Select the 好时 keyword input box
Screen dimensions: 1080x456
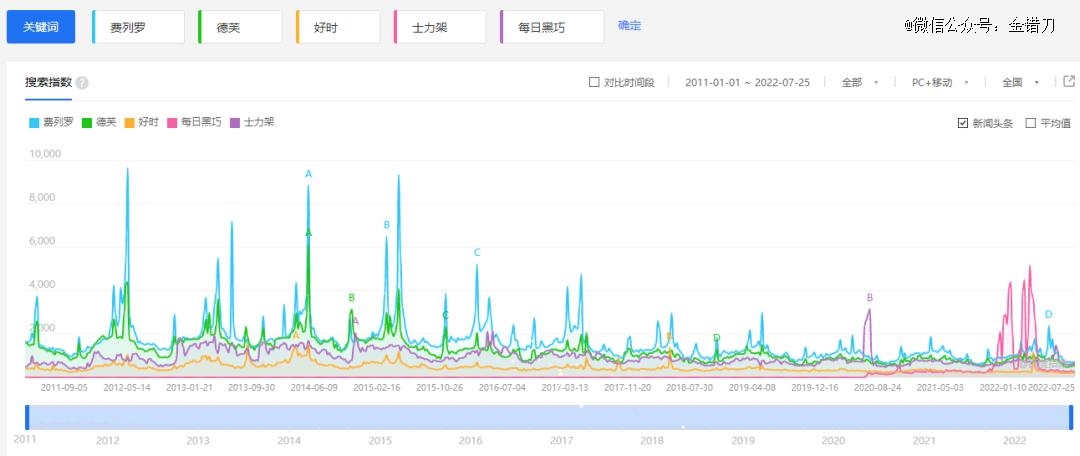(338, 27)
